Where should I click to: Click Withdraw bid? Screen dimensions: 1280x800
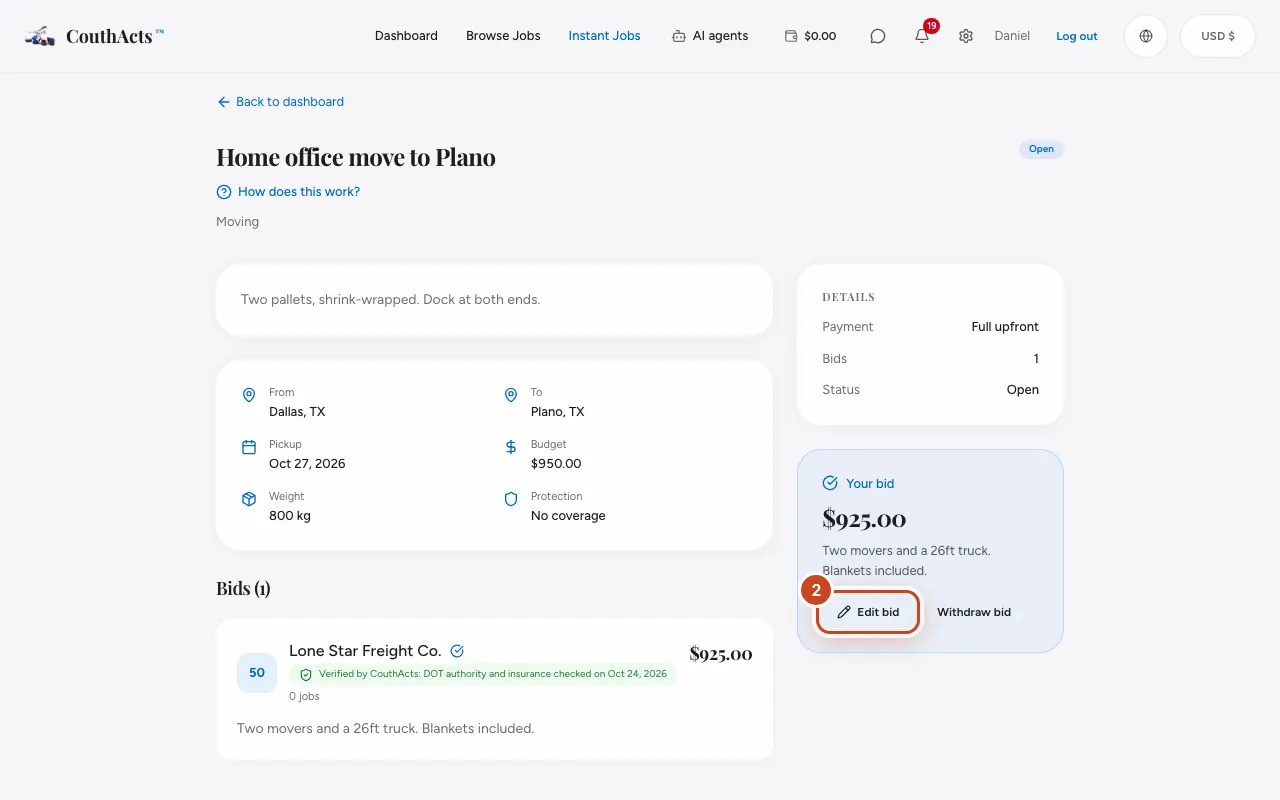click(x=974, y=612)
